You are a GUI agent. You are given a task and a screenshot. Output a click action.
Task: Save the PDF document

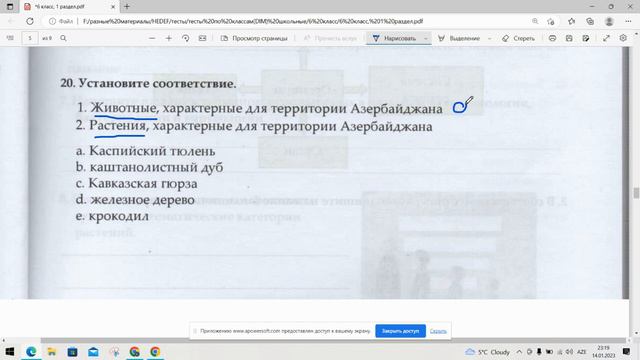point(569,38)
